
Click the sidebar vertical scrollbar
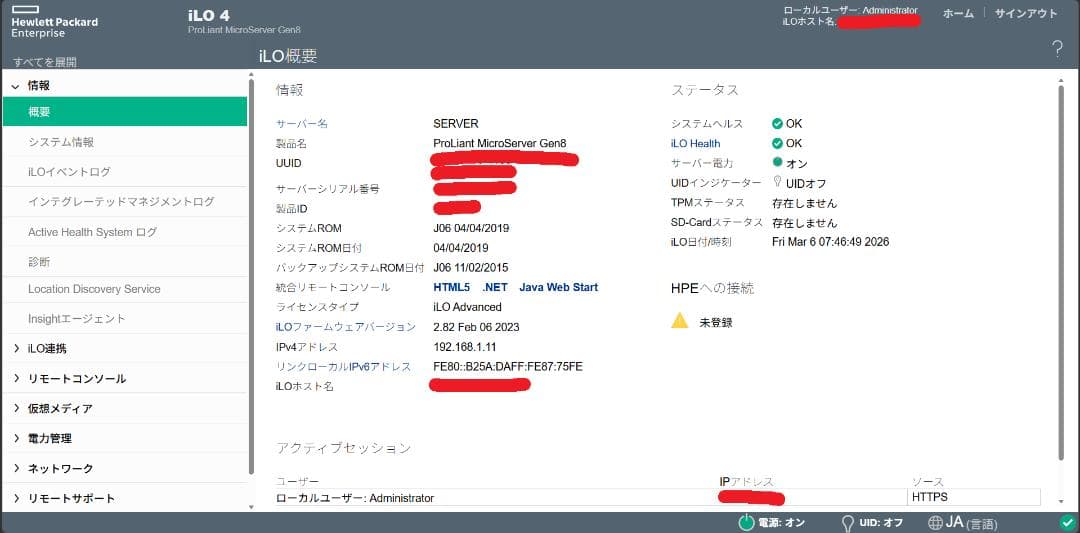click(x=252, y=275)
